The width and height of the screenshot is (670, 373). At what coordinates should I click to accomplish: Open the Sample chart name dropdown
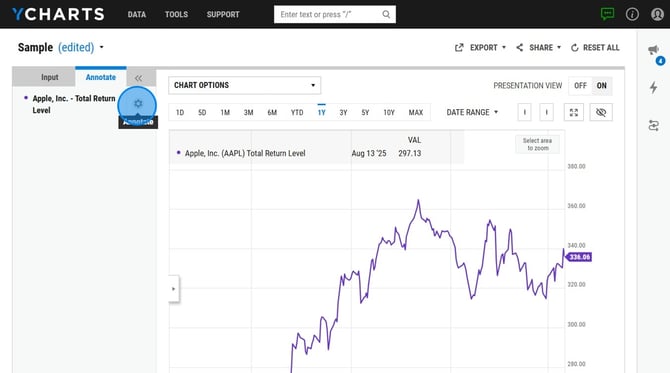pos(101,47)
